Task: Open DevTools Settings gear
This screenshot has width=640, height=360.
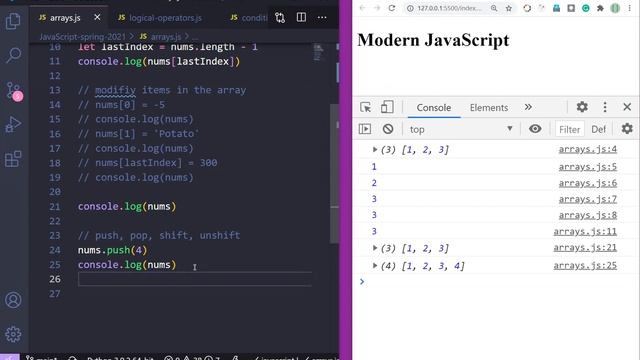Action: (582, 107)
